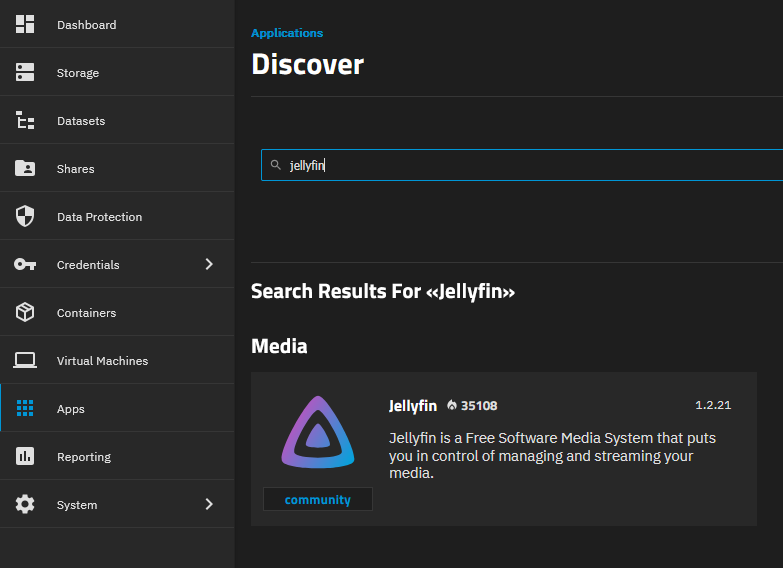Open the Data Protection shield icon
783x568 pixels.
pyautogui.click(x=25, y=216)
